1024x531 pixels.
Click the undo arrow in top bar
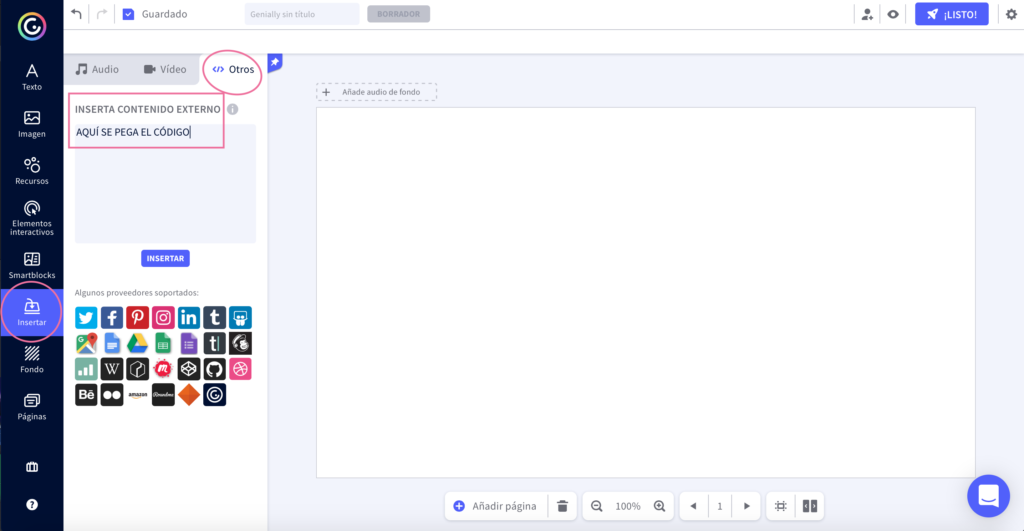point(77,14)
